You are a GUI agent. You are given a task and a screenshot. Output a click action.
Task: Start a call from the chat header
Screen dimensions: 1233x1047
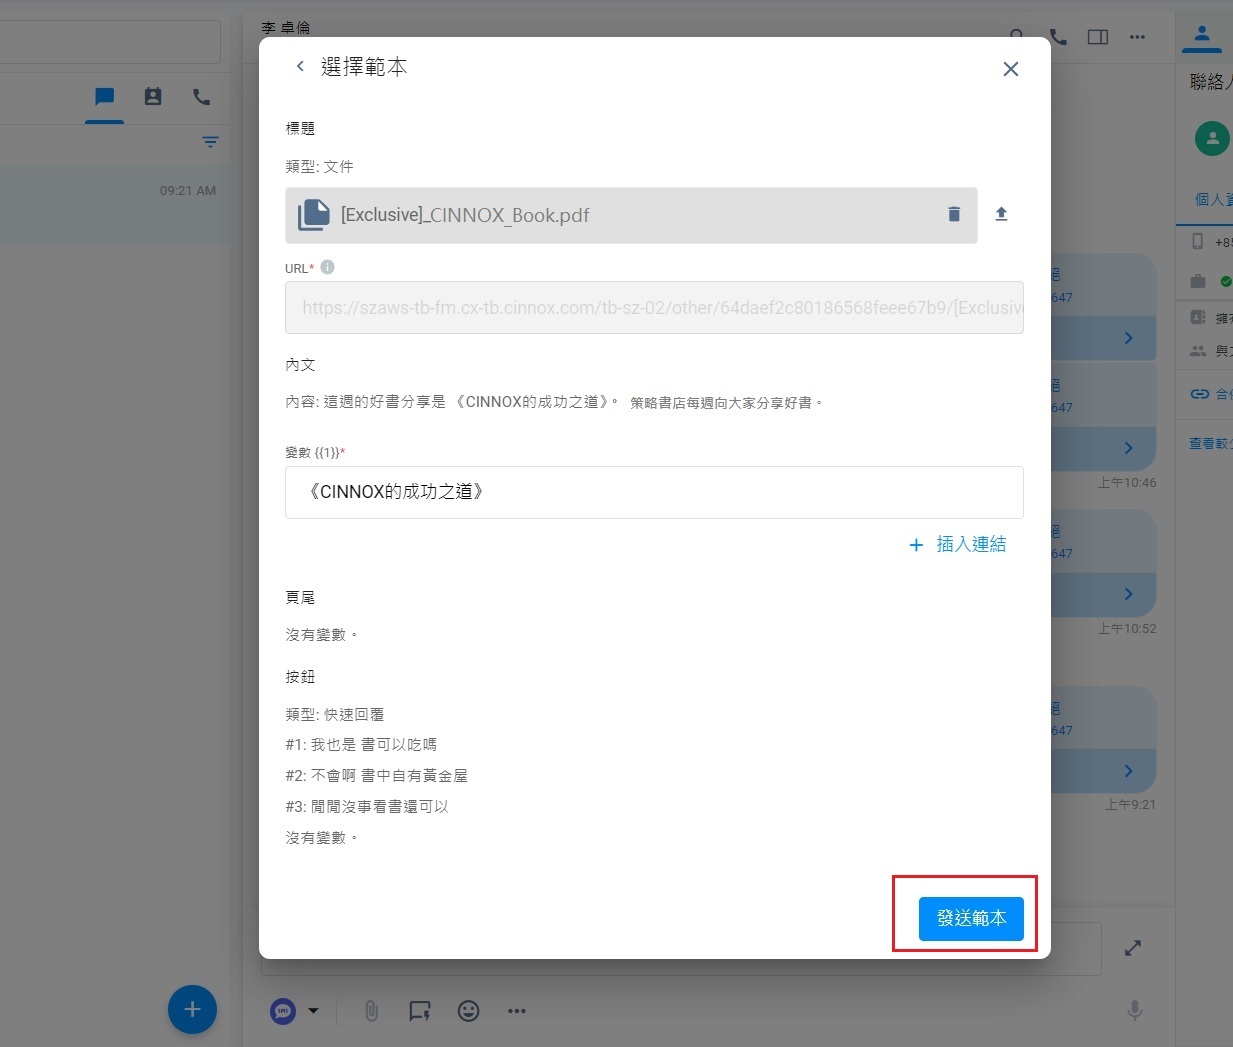[x=1058, y=37]
